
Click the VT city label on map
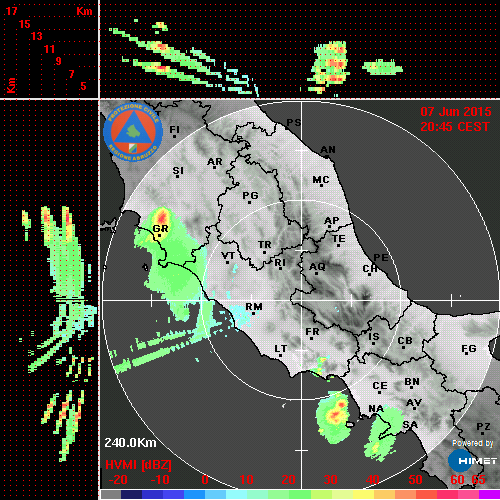click(228, 256)
